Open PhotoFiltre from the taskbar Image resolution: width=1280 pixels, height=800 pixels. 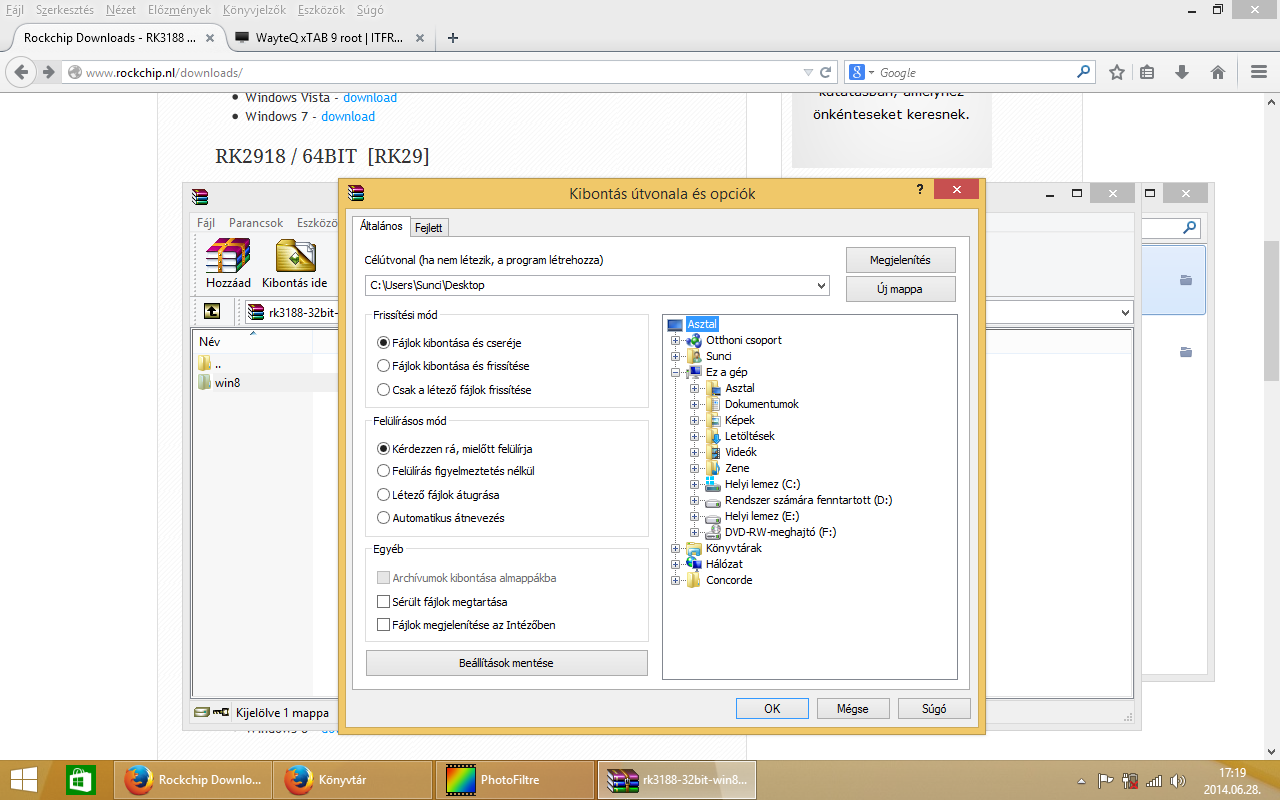click(x=515, y=779)
